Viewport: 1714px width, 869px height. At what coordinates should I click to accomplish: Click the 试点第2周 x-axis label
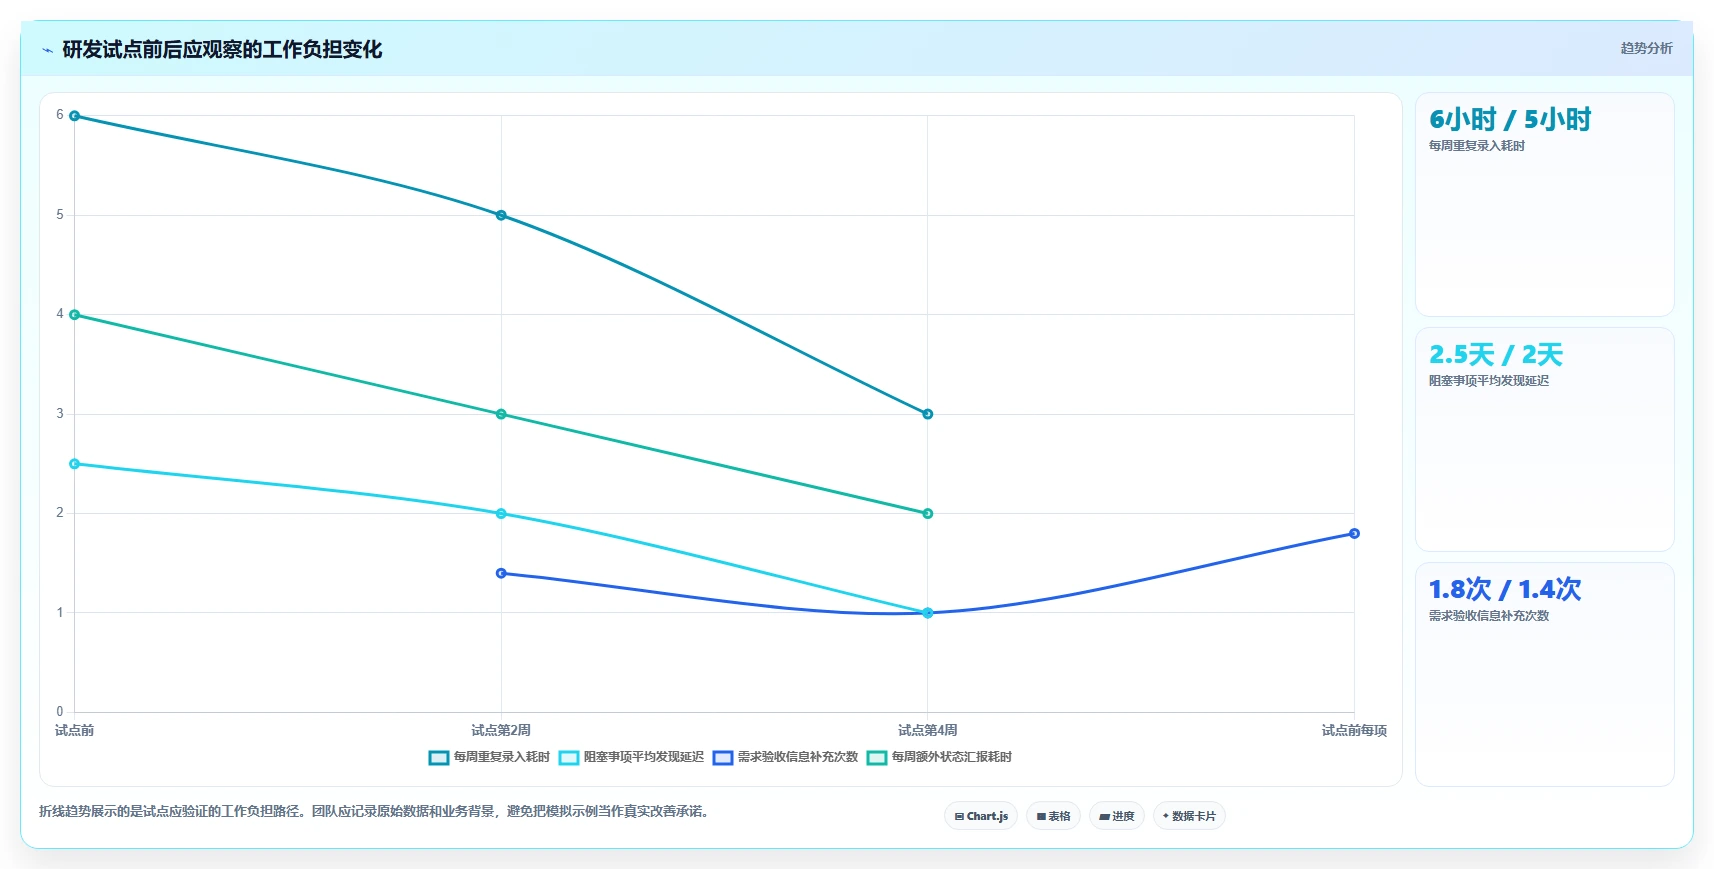point(501,731)
